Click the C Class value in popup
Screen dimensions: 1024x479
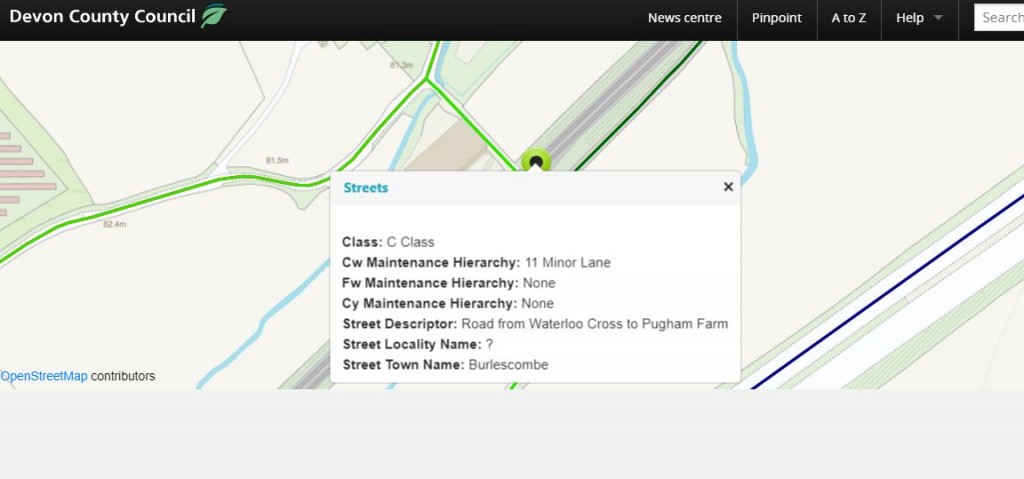point(410,242)
